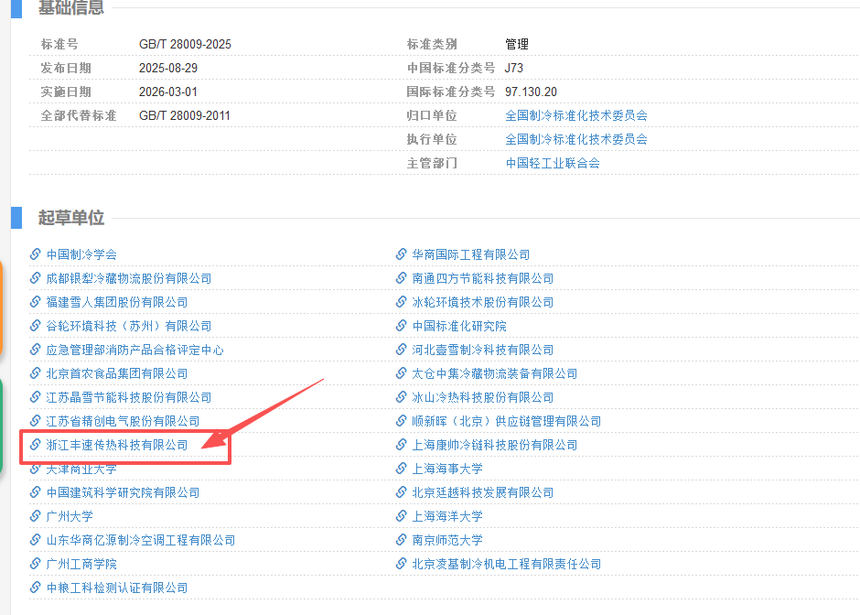This screenshot has height=615, width=860.
Task: Click link icon beside 广州大学
Action: (x=36, y=516)
